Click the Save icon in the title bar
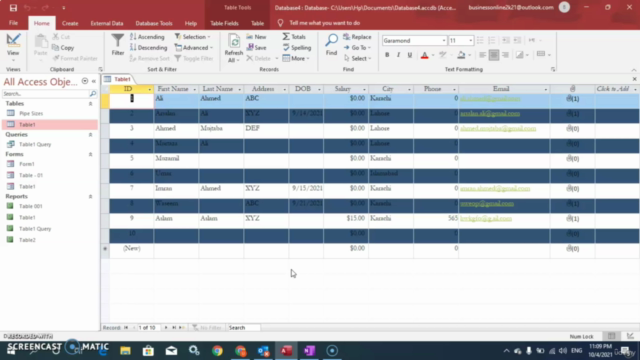Image resolution: width=640 pixels, height=360 pixels. tap(13, 8)
